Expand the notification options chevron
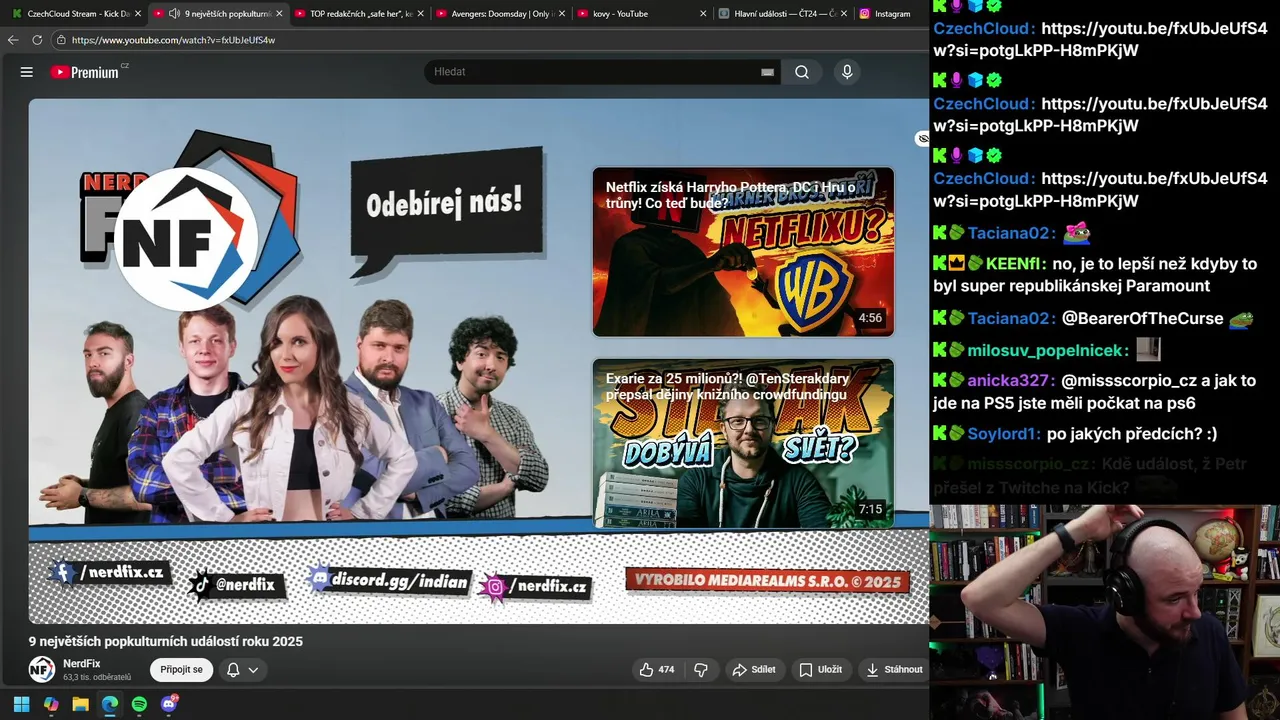The height and width of the screenshot is (720, 1280). 253,670
